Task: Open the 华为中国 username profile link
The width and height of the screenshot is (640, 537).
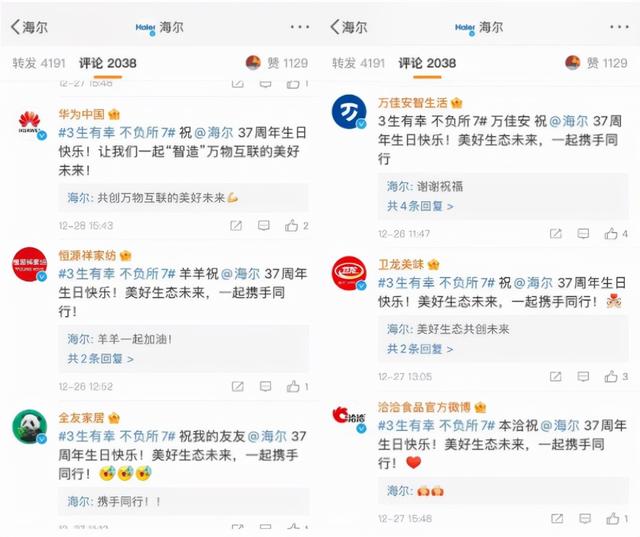Action: (81, 114)
